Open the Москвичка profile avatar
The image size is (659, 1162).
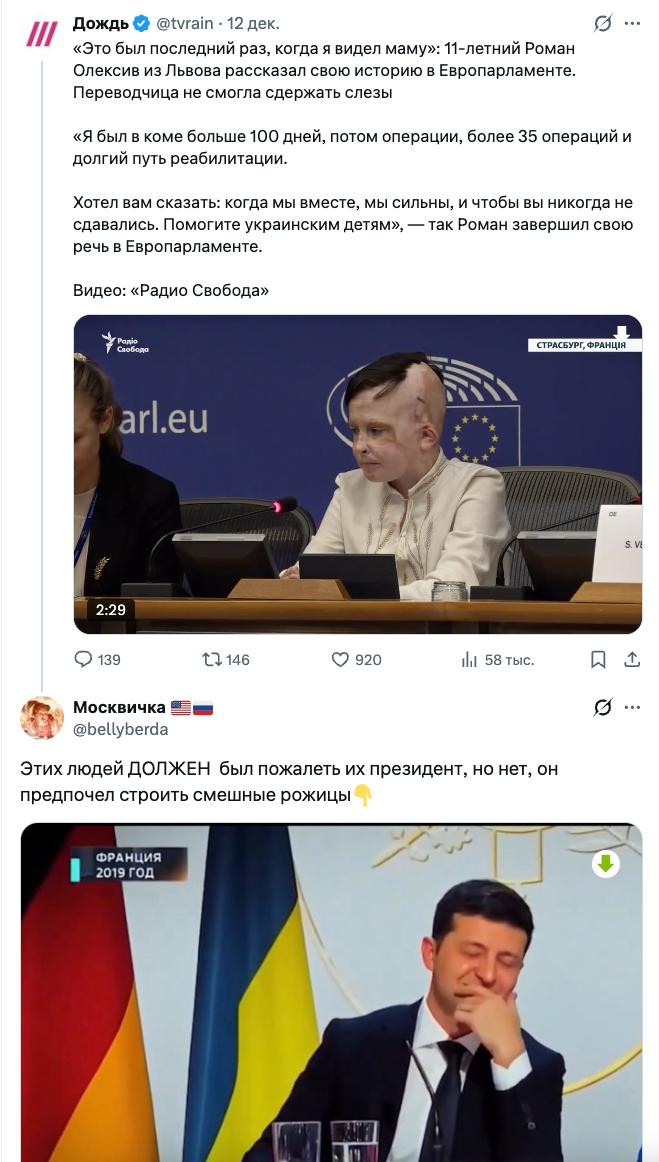(42, 717)
